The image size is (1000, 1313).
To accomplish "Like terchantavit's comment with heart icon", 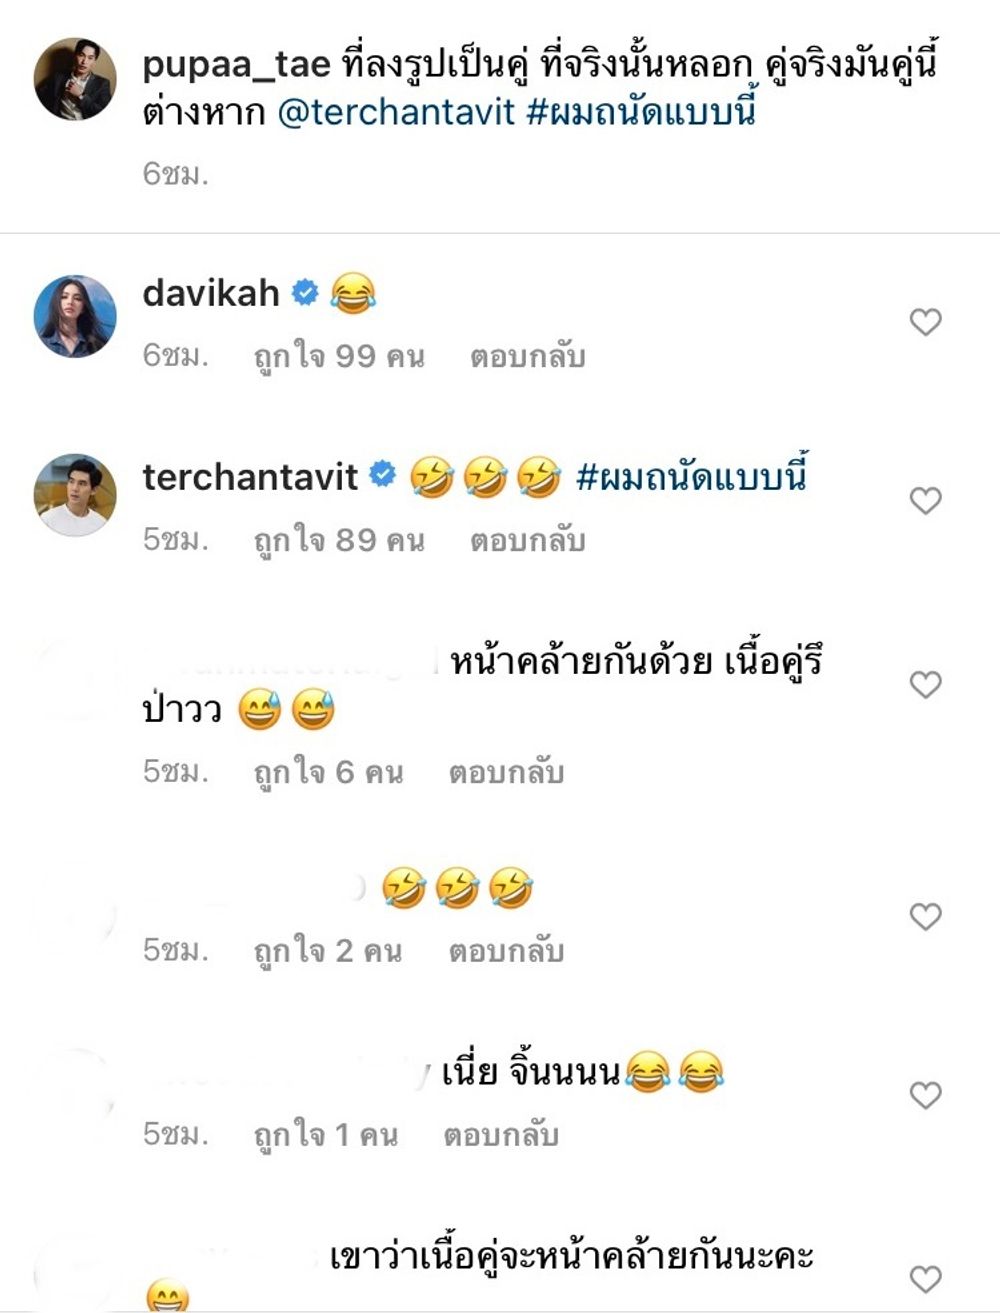I will pyautogui.click(x=926, y=500).
